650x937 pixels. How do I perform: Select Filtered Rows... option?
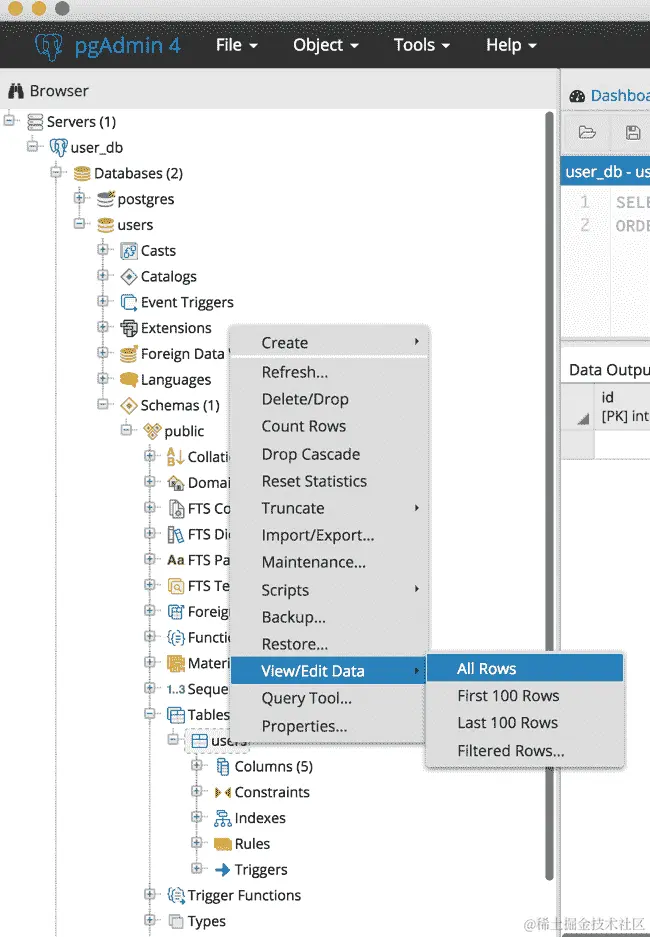(x=525, y=751)
